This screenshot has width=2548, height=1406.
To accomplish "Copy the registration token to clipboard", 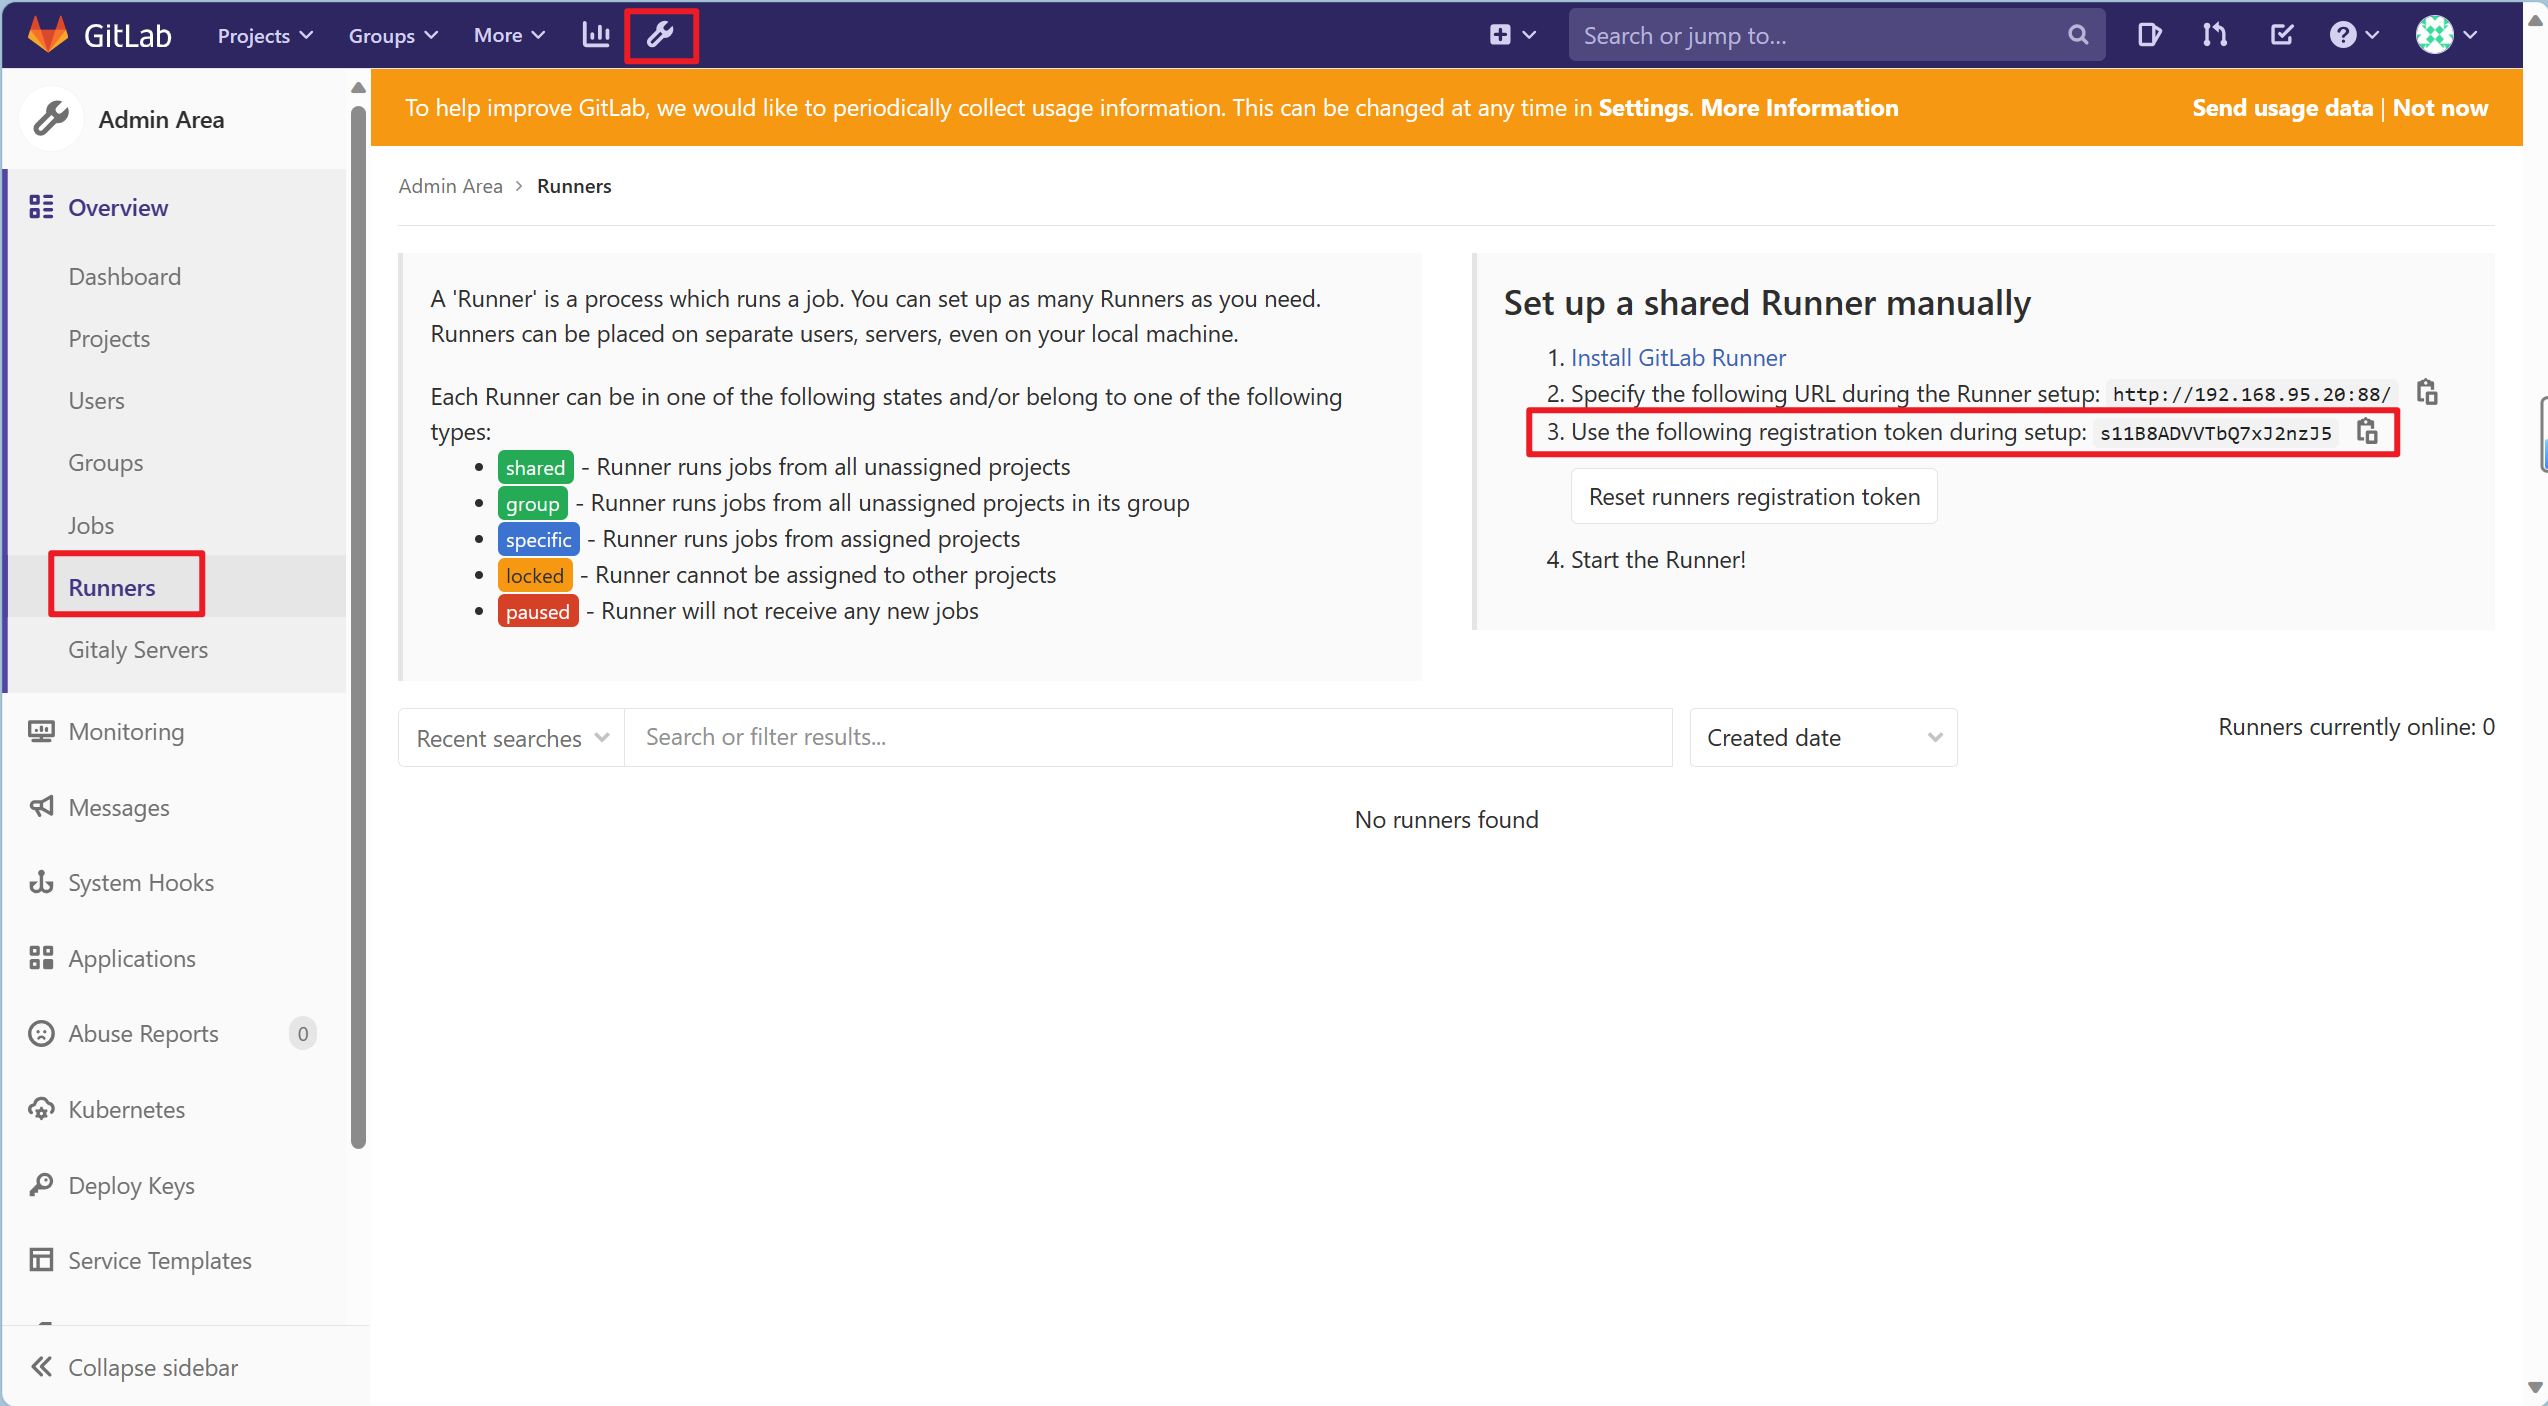I will click(2369, 431).
